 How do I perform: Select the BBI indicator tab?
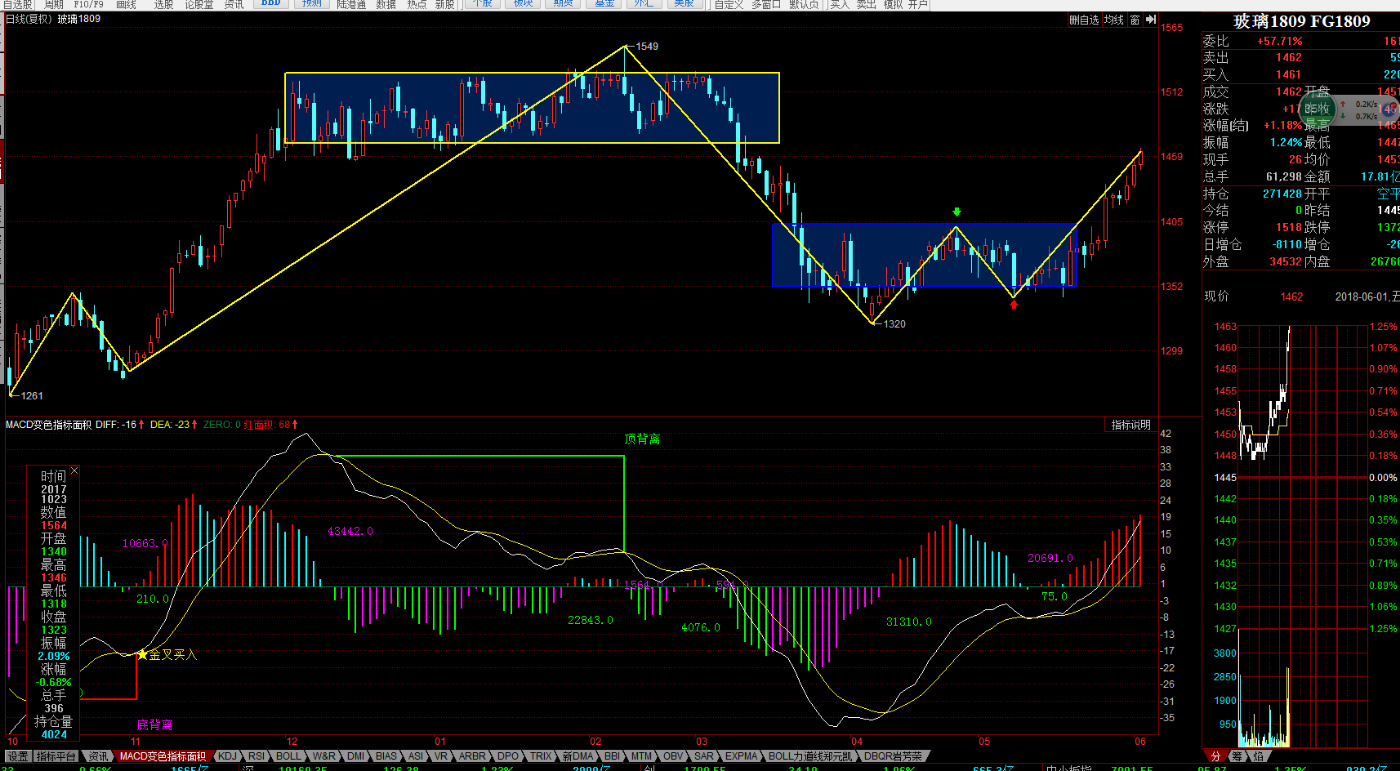[x=612, y=756]
